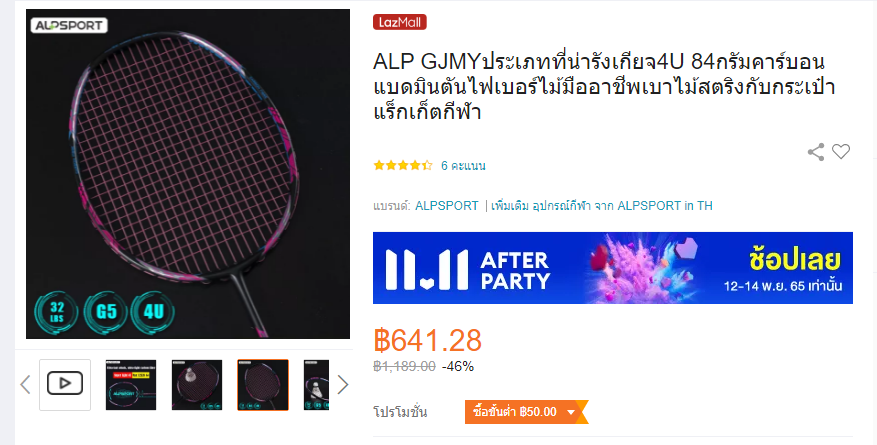
Task: Show previous thumbnails with left arrow
Action: 25,385
